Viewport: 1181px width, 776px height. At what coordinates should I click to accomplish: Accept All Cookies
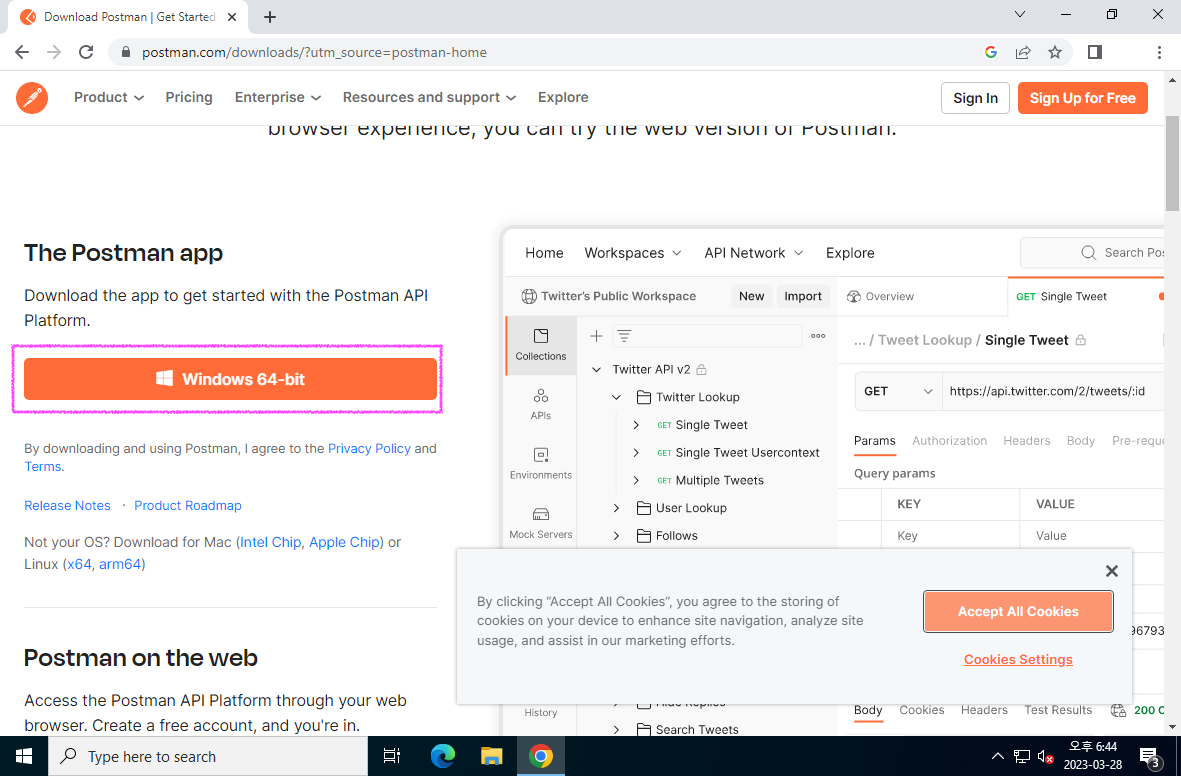click(1018, 612)
